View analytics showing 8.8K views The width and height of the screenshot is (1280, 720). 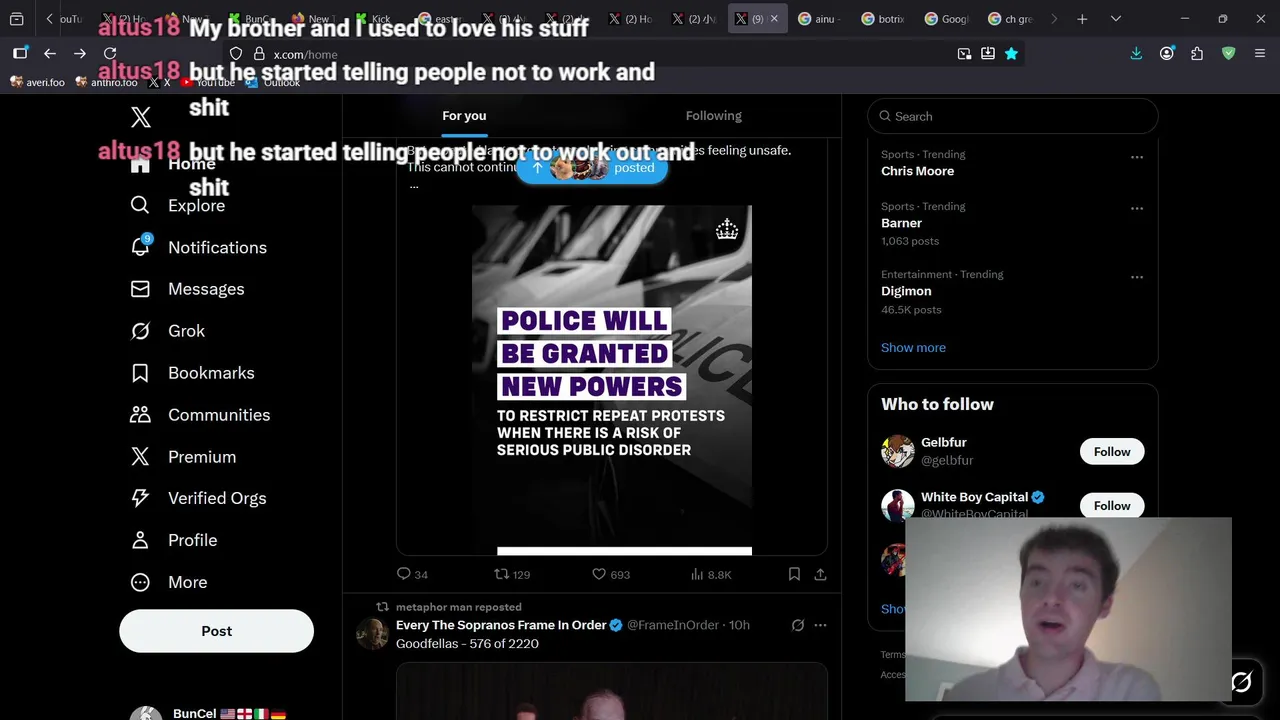coord(711,574)
